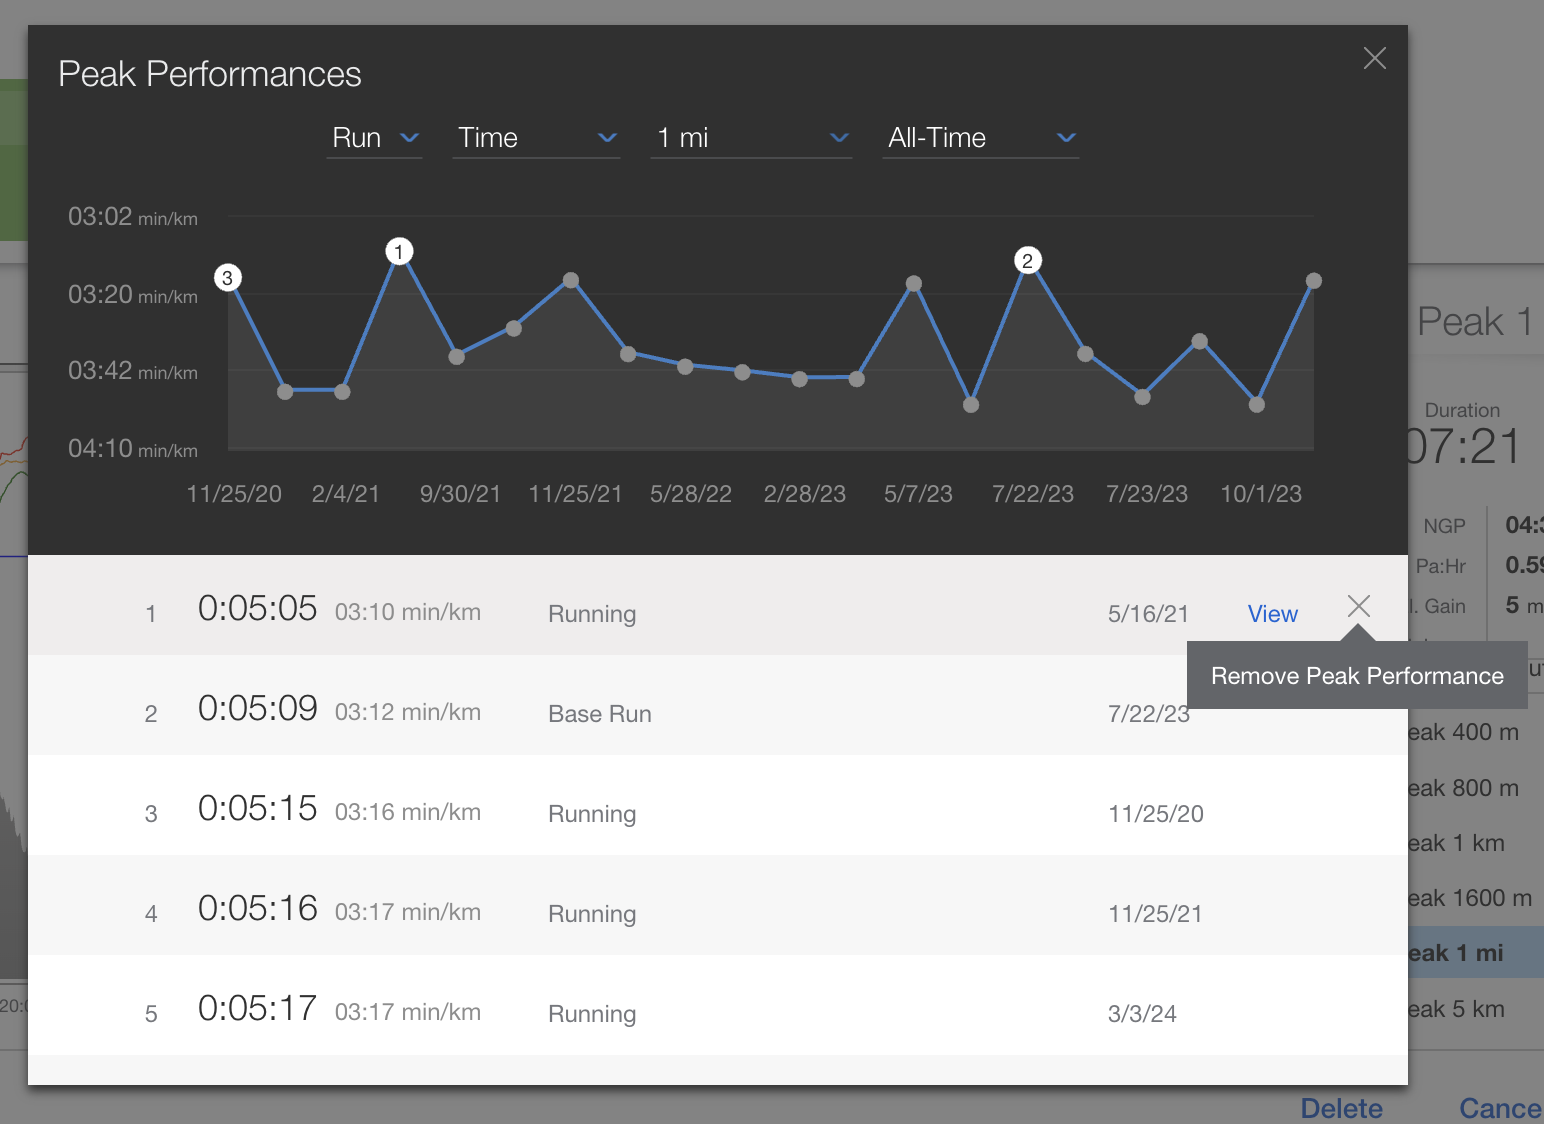Remove the 5/16/21 peak performance
The height and width of the screenshot is (1124, 1544).
tap(1358, 606)
